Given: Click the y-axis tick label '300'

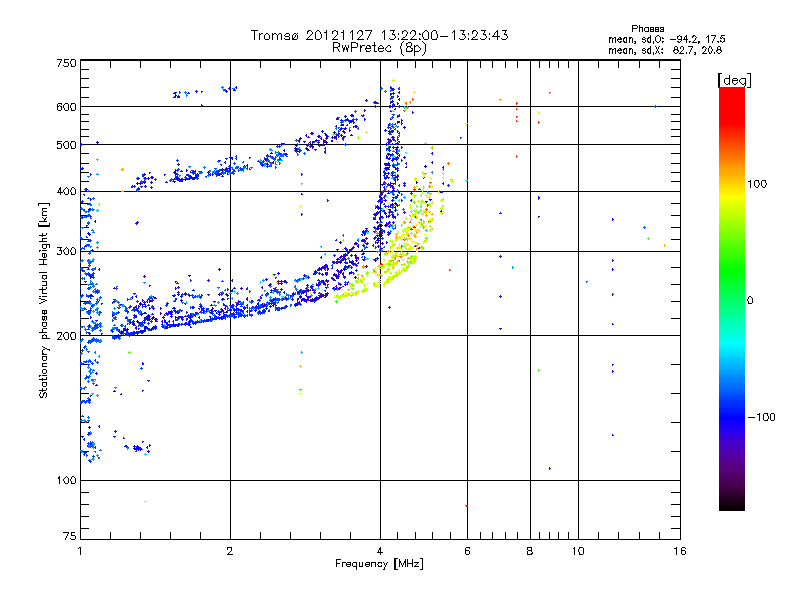Looking at the screenshot, I should (x=66, y=252).
